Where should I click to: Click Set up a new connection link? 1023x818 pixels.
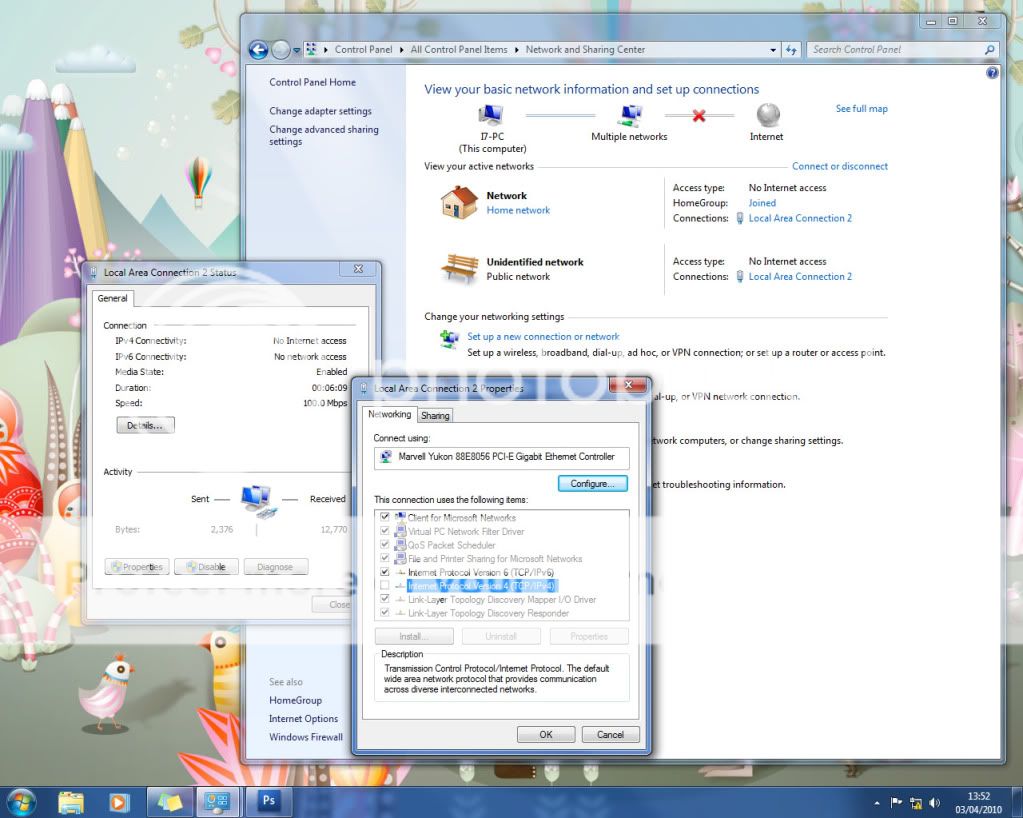(543, 337)
